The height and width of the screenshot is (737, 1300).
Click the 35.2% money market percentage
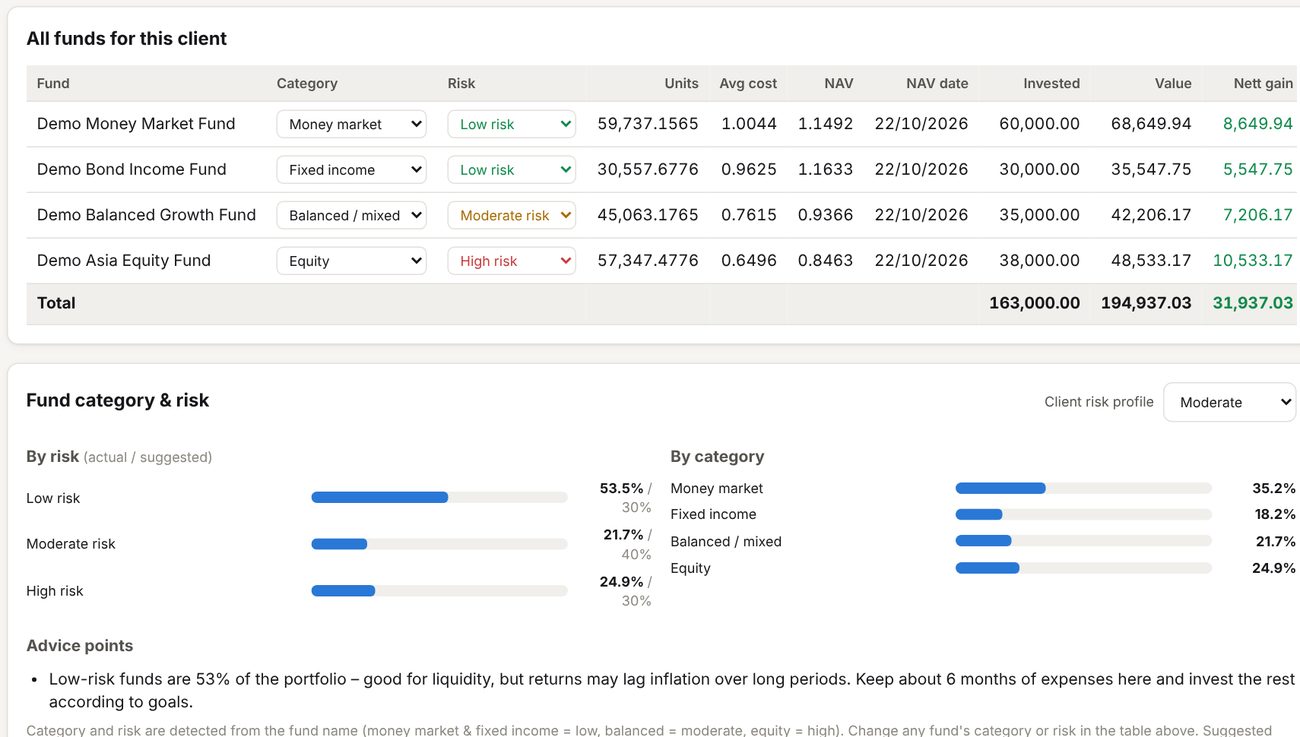1274,488
